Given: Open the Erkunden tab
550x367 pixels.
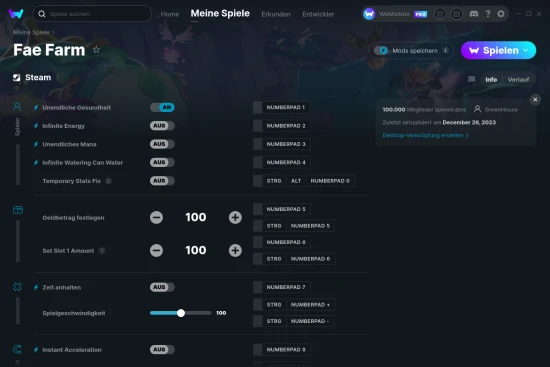Looking at the screenshot, I should coord(276,14).
